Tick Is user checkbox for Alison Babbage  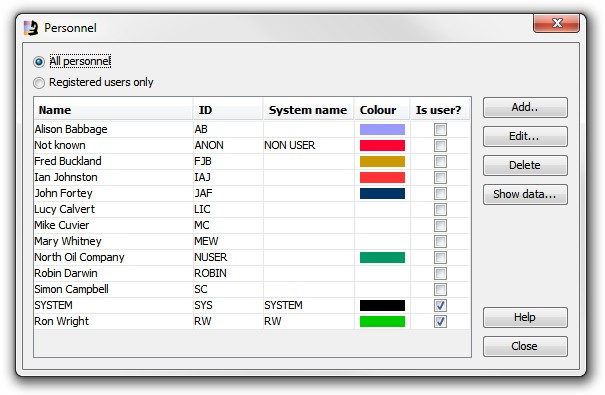[x=440, y=129]
